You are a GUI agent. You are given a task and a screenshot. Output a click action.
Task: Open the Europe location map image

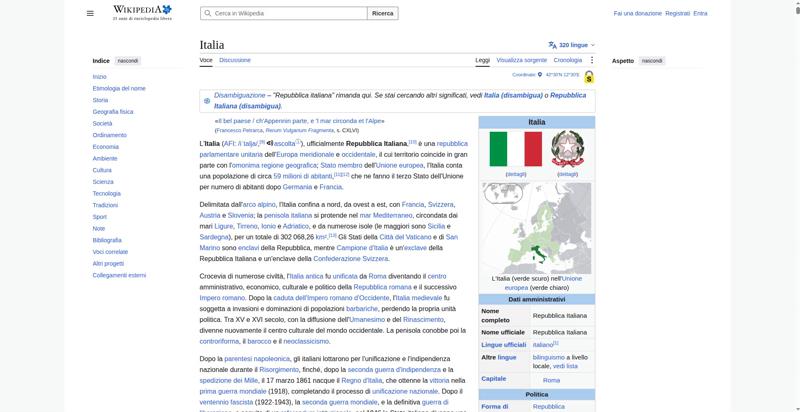[x=537, y=228]
